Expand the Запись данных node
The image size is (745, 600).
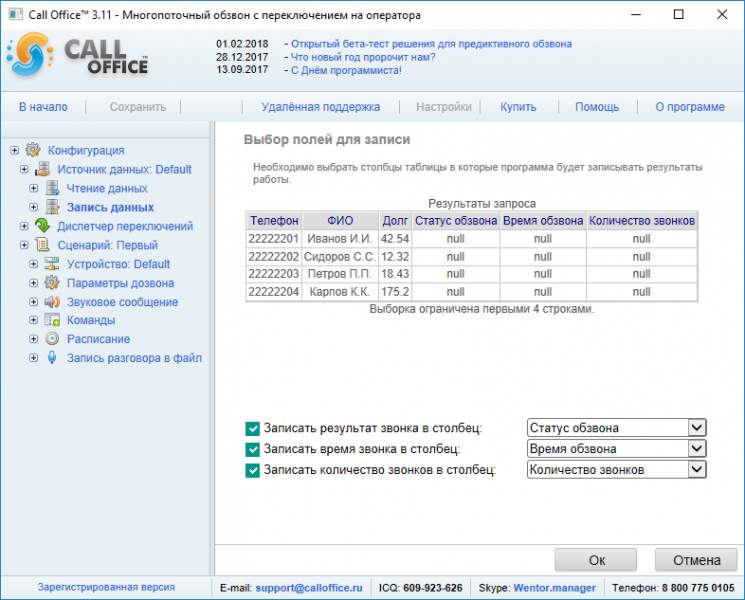[34, 207]
